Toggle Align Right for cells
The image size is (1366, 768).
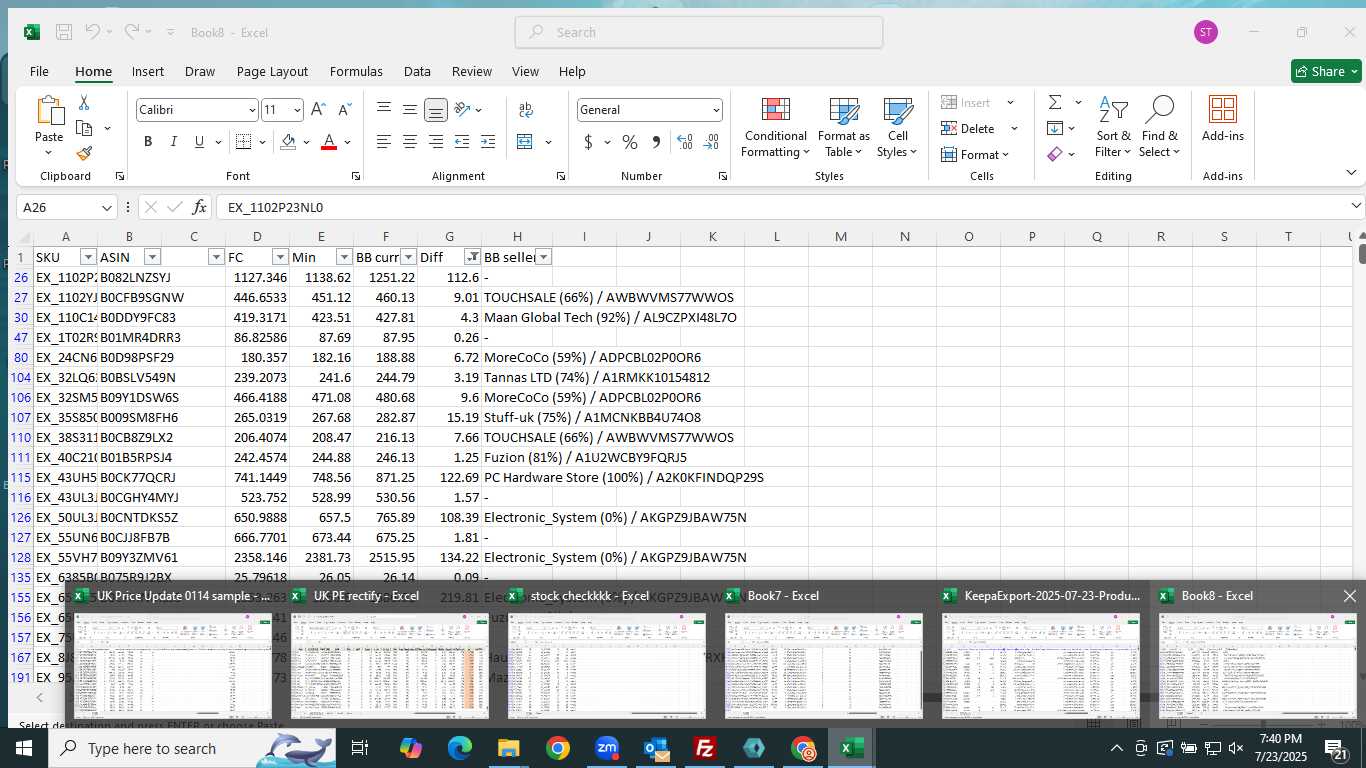click(x=436, y=142)
